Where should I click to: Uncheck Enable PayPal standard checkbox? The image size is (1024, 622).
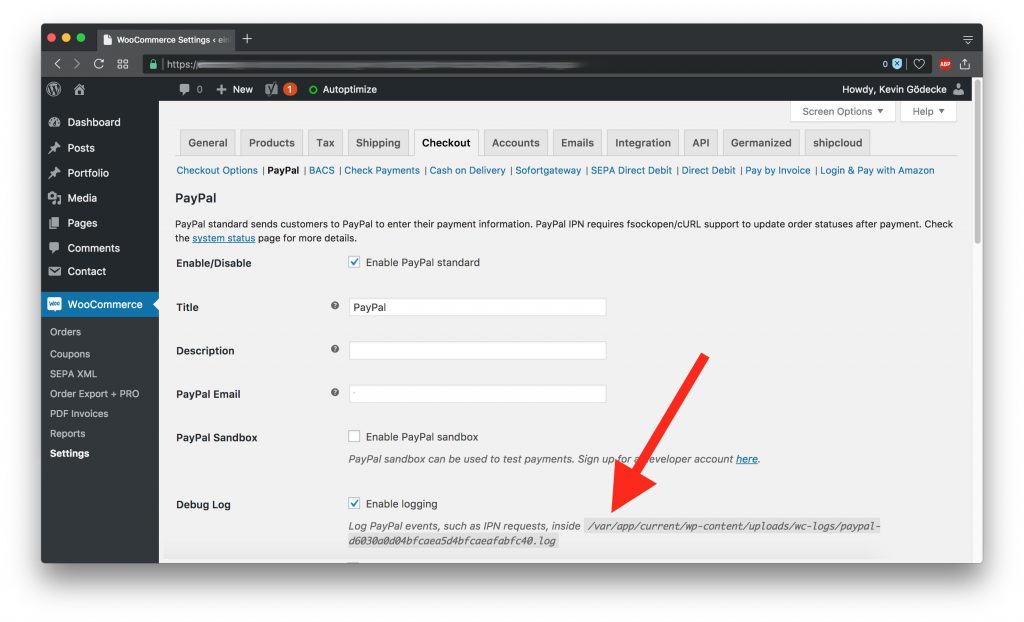point(354,262)
